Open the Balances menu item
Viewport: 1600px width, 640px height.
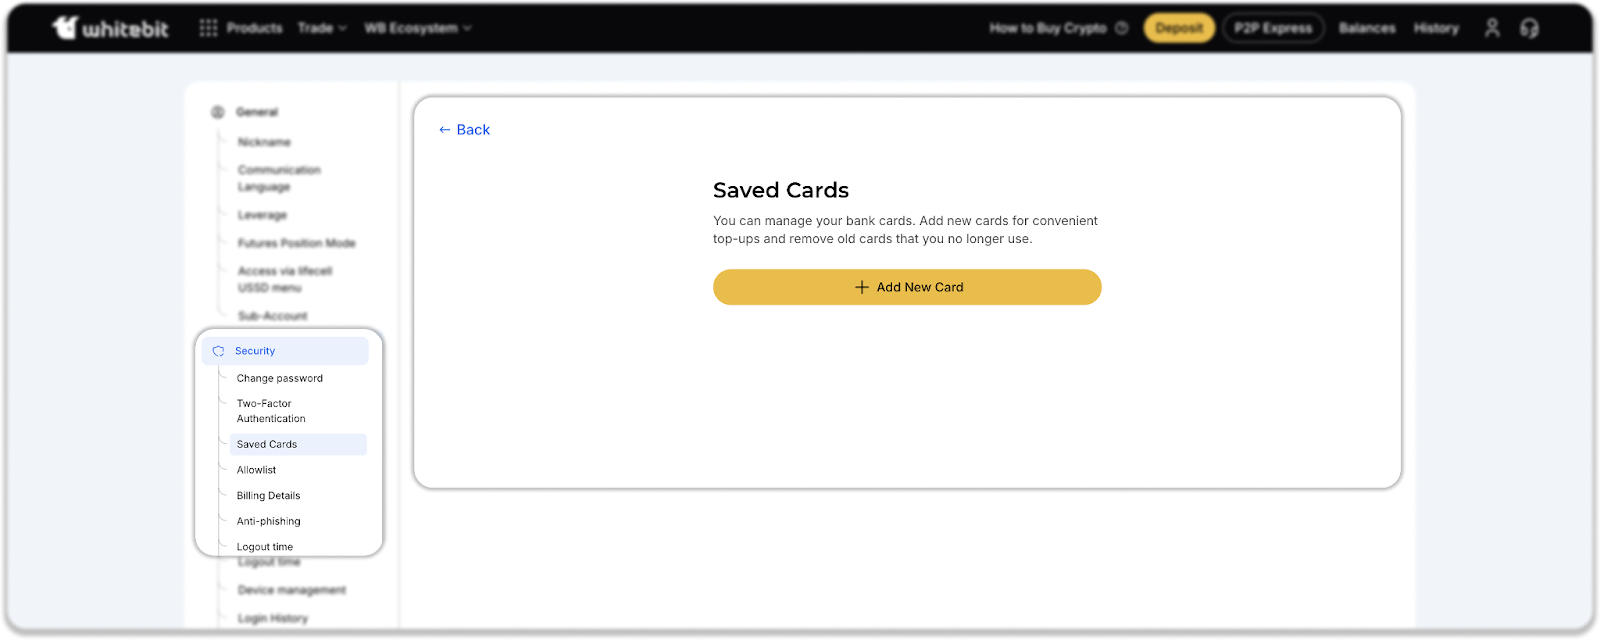[x=1367, y=28]
